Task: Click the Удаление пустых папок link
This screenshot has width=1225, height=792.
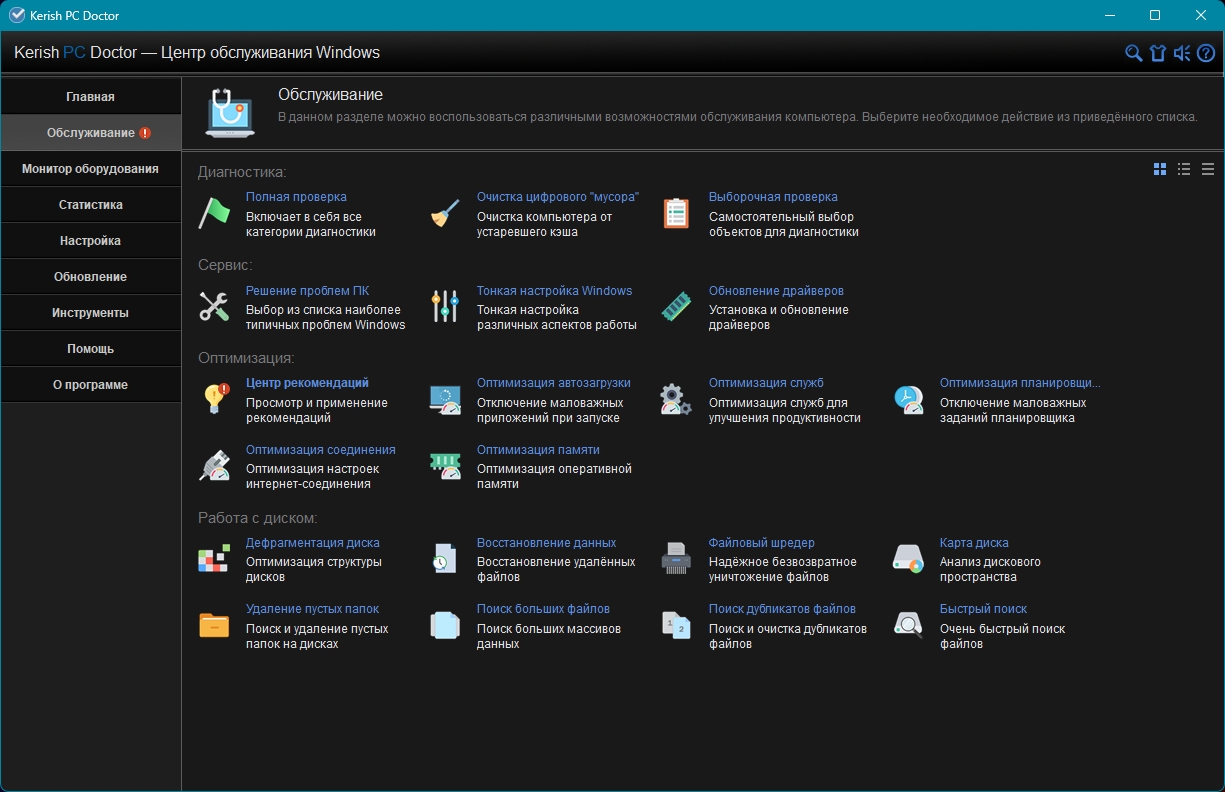Action: pyautogui.click(x=312, y=609)
